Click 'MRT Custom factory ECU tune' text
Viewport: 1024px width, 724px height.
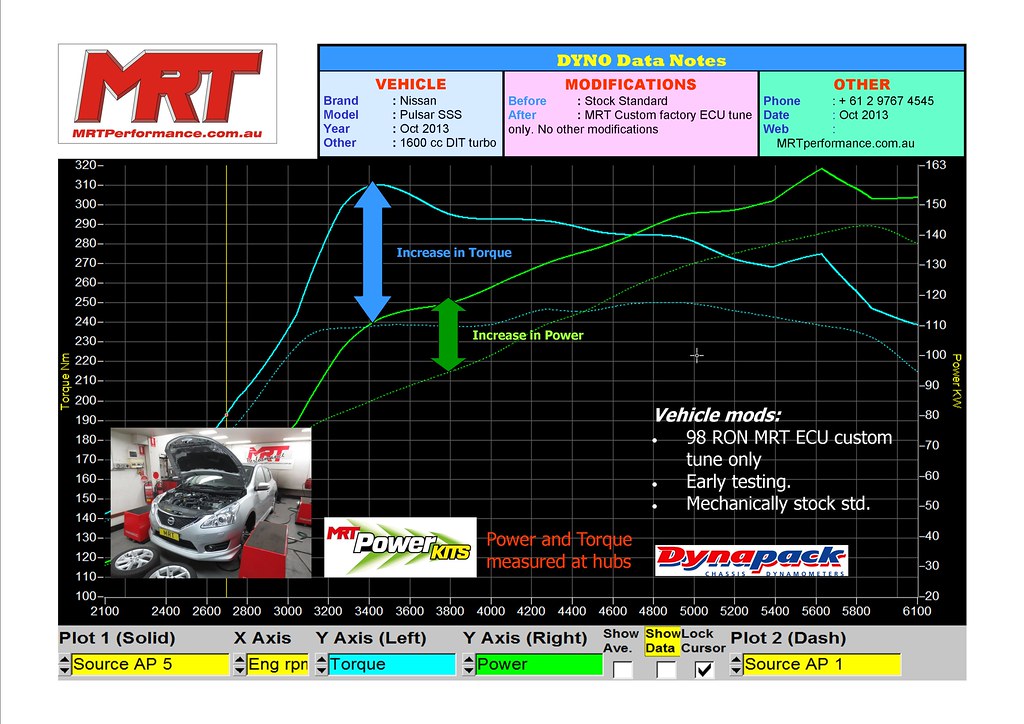coord(668,115)
